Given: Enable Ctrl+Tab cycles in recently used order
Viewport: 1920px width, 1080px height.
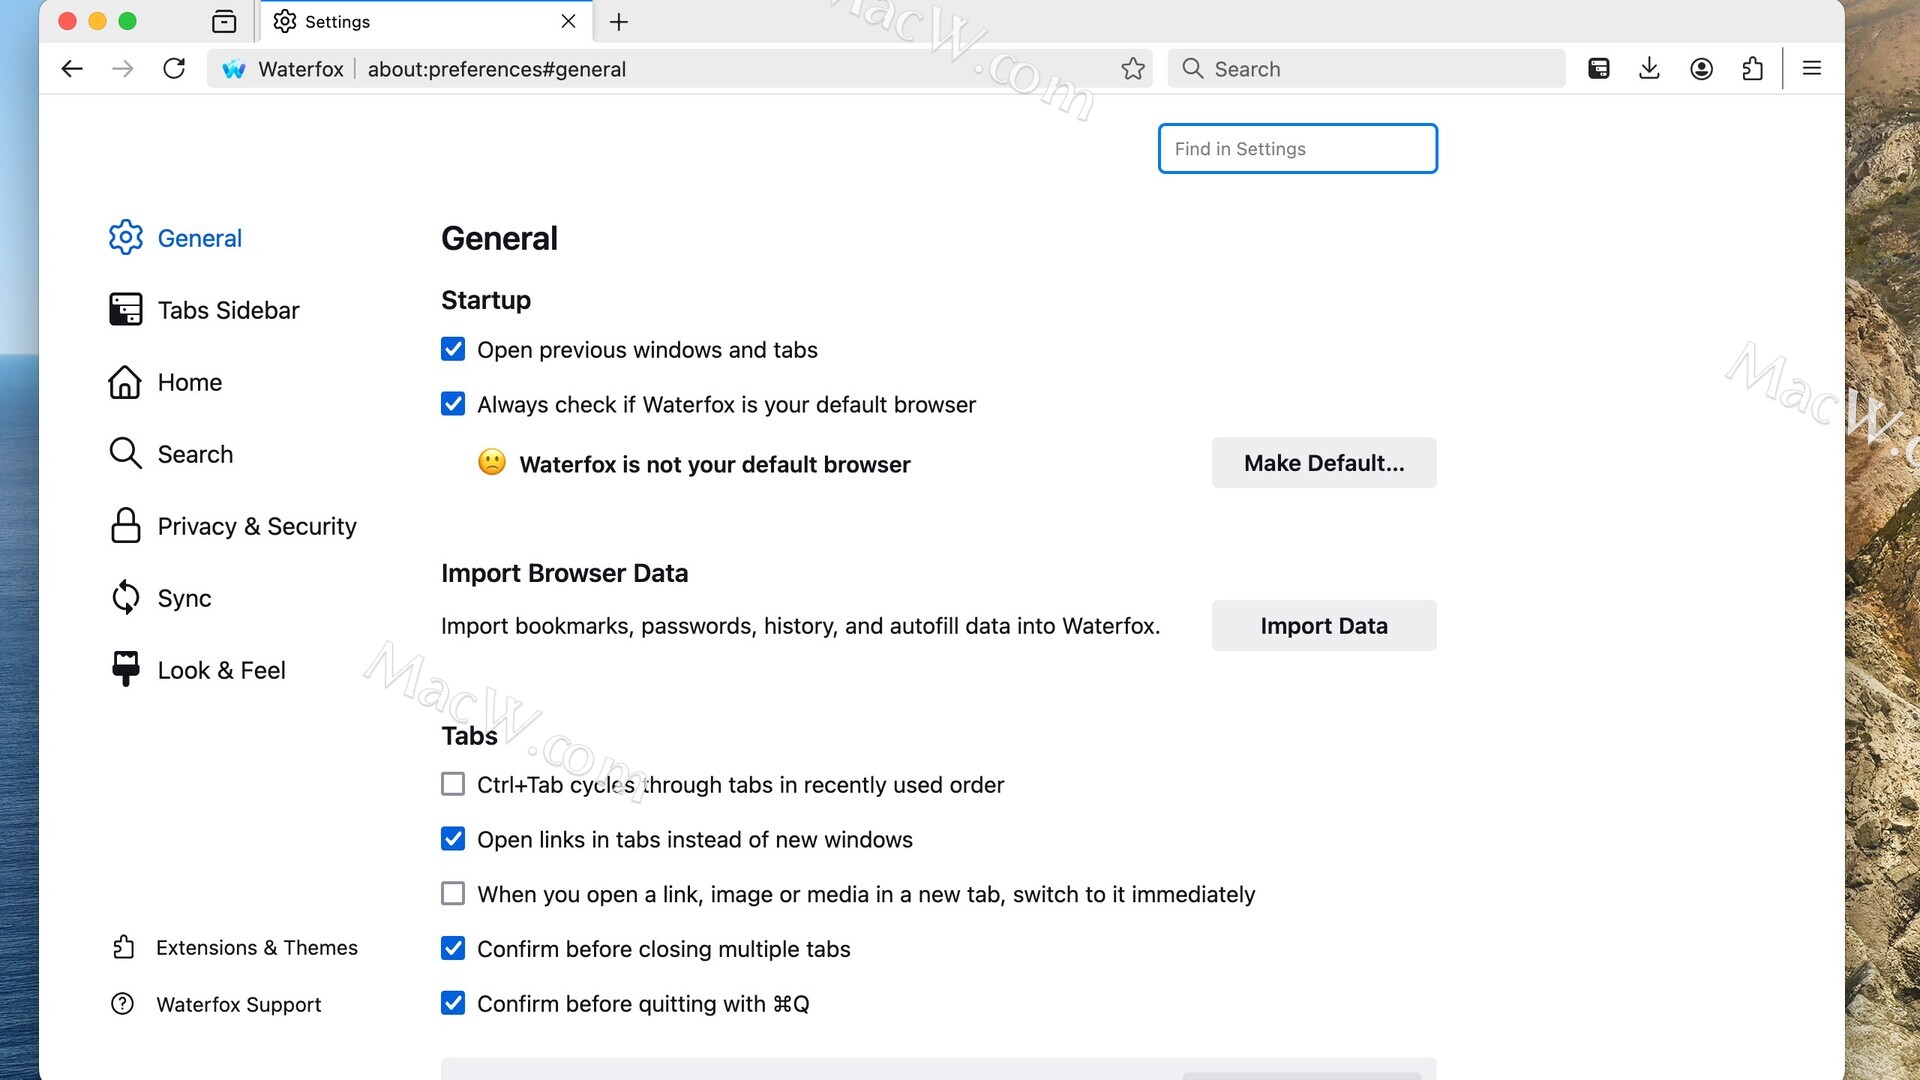Looking at the screenshot, I should [453, 784].
